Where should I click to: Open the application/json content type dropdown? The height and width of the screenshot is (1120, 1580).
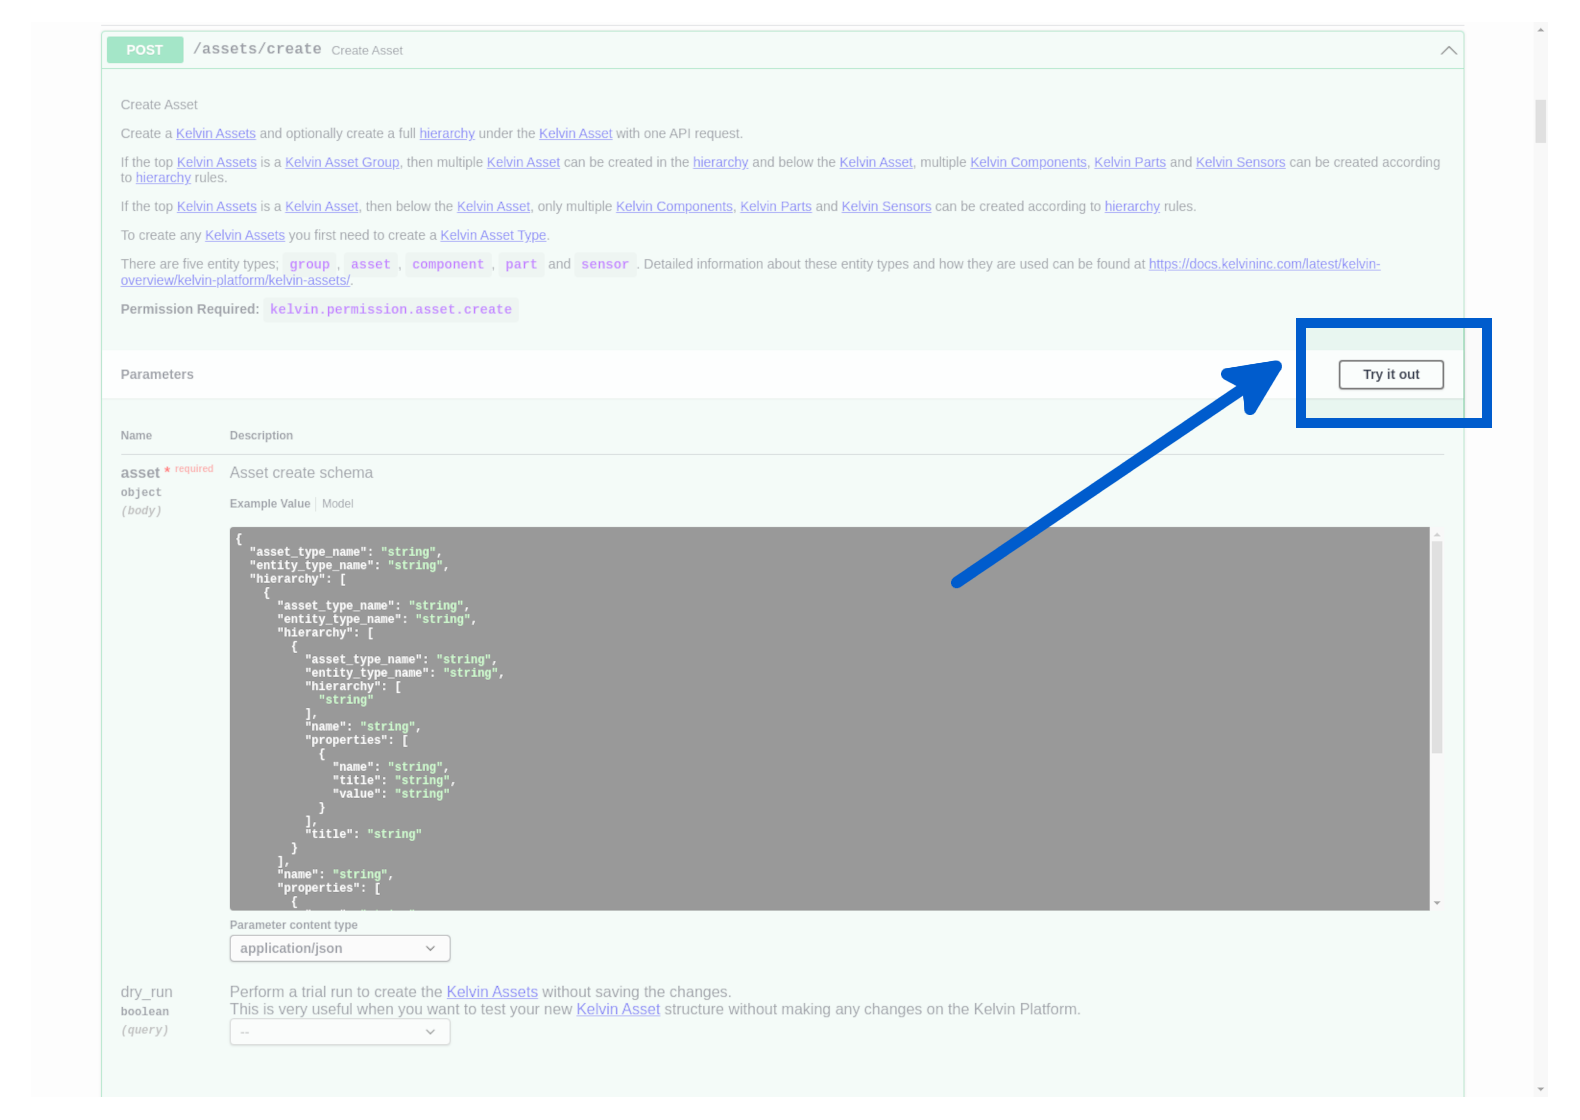pyautogui.click(x=339, y=948)
